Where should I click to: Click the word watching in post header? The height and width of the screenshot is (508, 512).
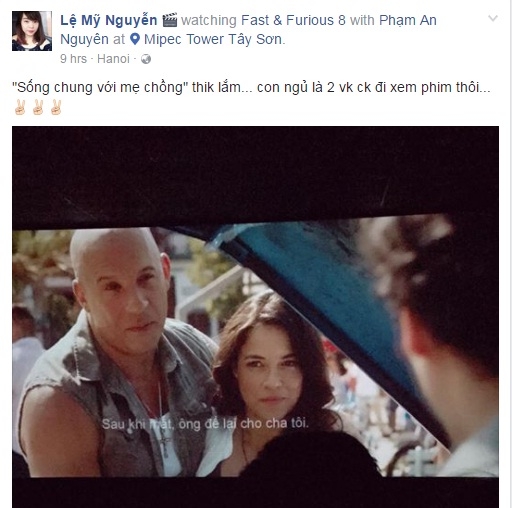tap(209, 21)
